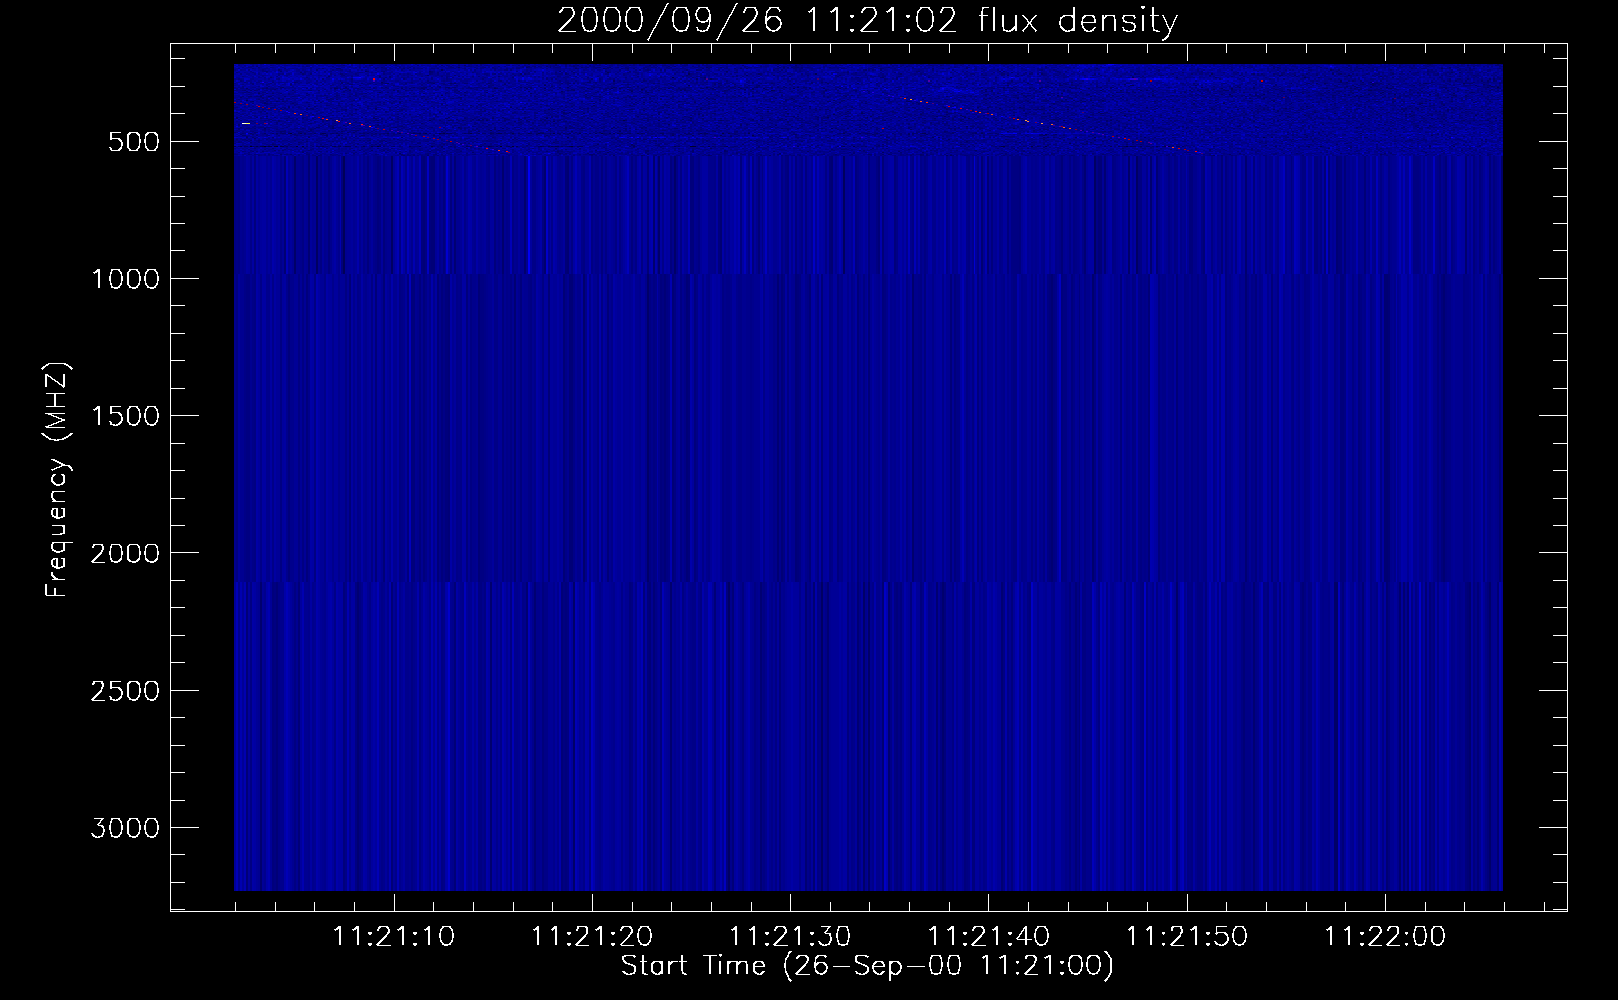Click the 11:21:50 time tick label
Screen dimensions: 1618x1000
point(1187,937)
